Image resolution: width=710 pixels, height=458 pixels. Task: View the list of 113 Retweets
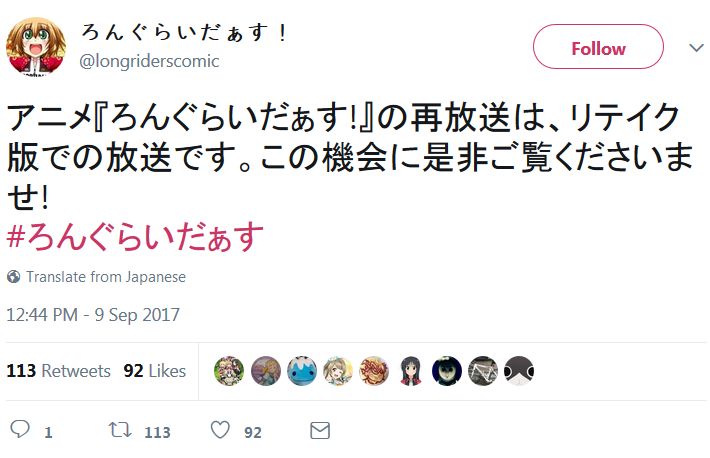point(58,371)
